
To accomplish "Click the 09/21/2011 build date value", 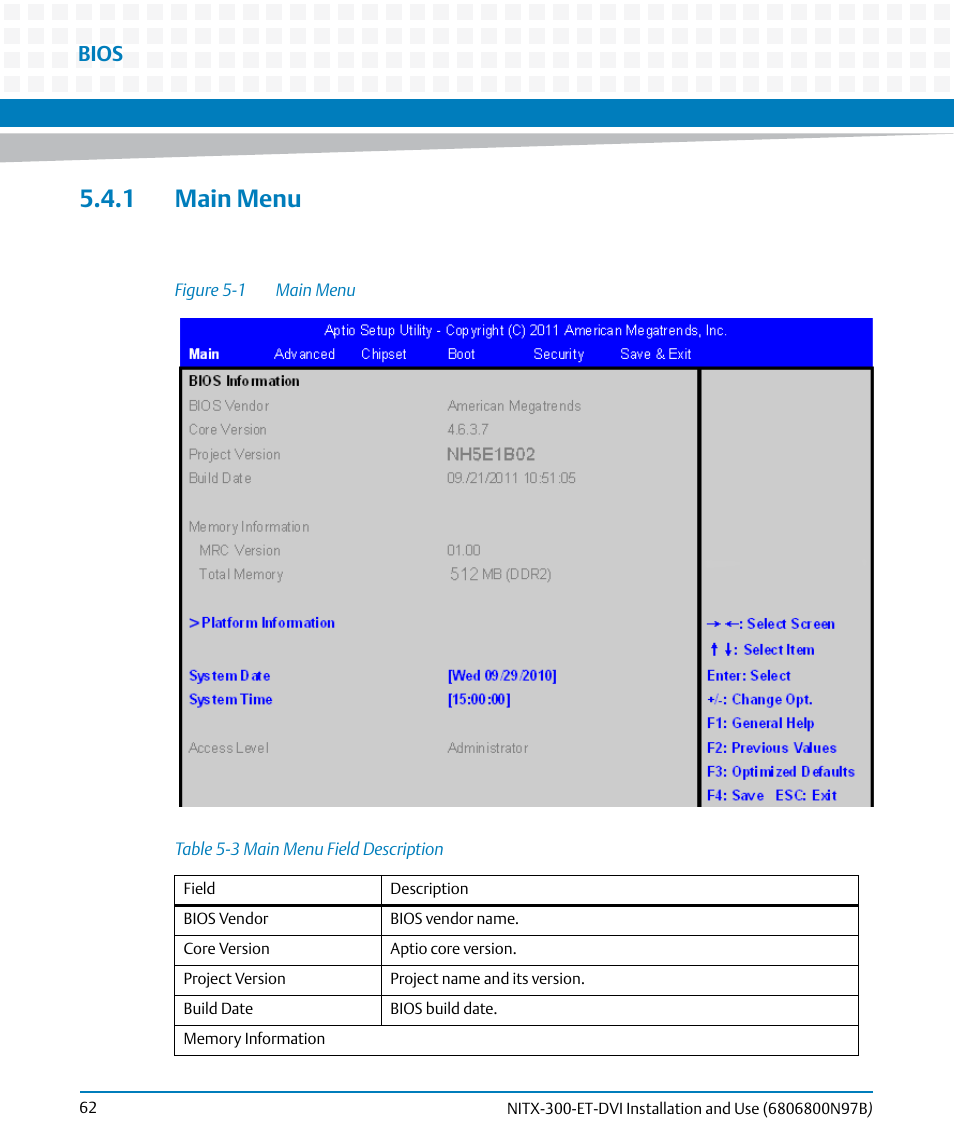I will coord(511,478).
